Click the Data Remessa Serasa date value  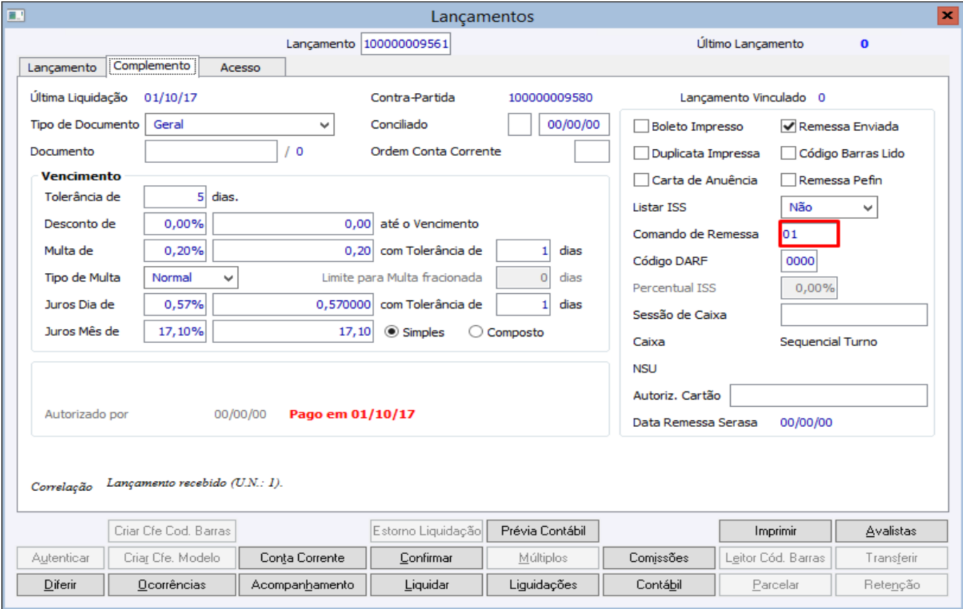coord(806,422)
